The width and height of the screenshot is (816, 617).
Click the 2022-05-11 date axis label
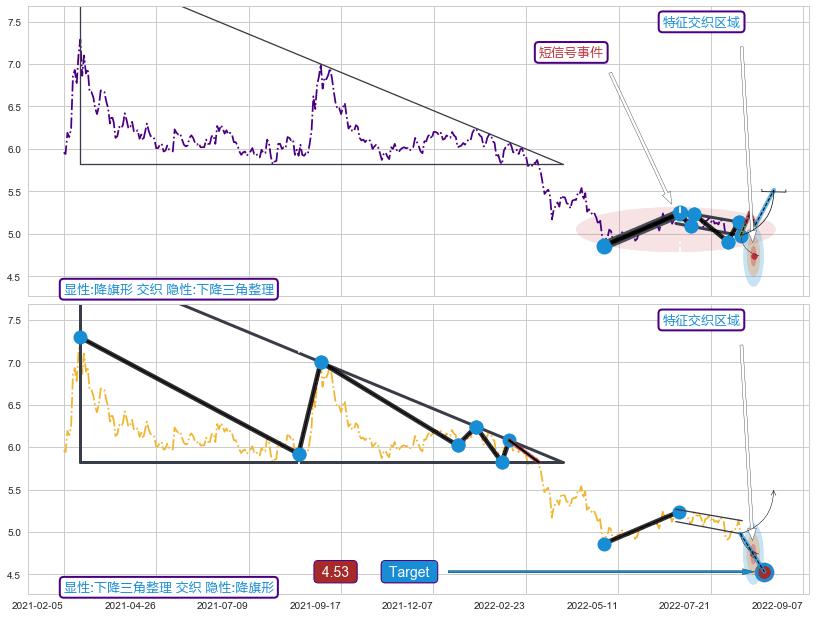click(595, 605)
